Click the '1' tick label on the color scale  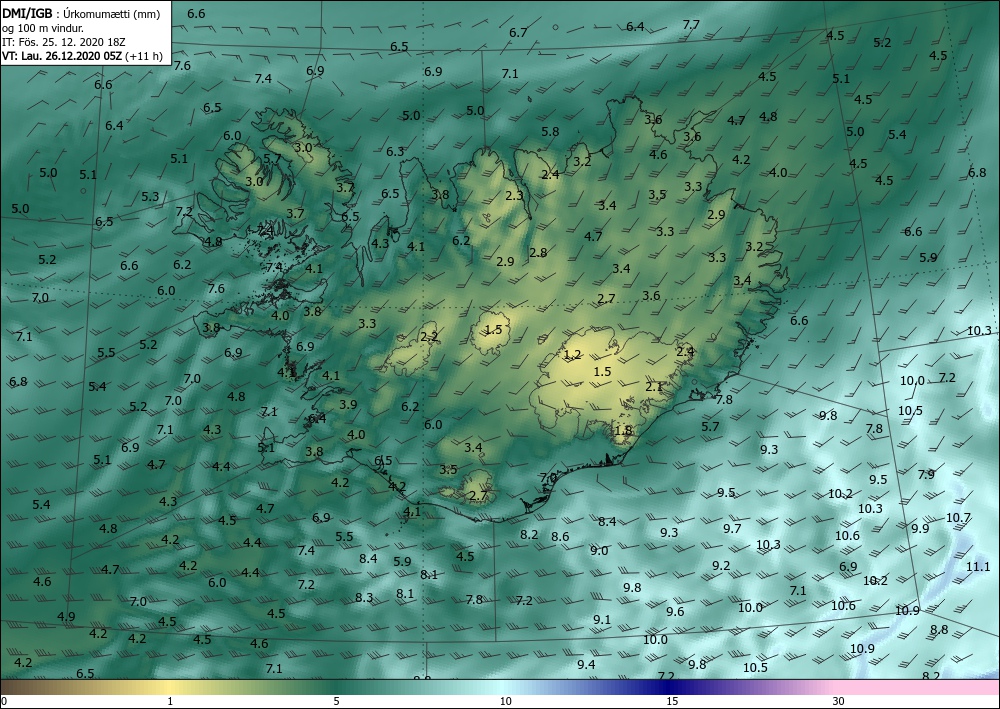click(170, 701)
